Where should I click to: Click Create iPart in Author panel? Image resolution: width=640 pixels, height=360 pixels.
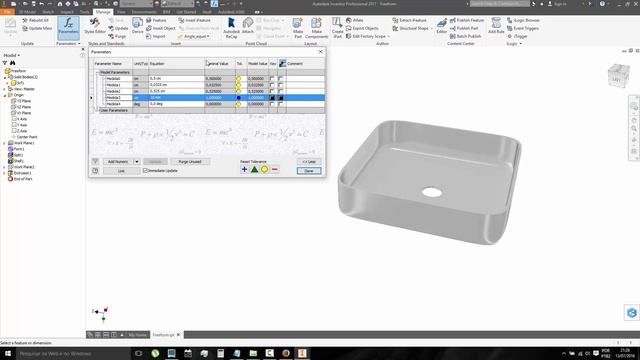pyautogui.click(x=337, y=28)
